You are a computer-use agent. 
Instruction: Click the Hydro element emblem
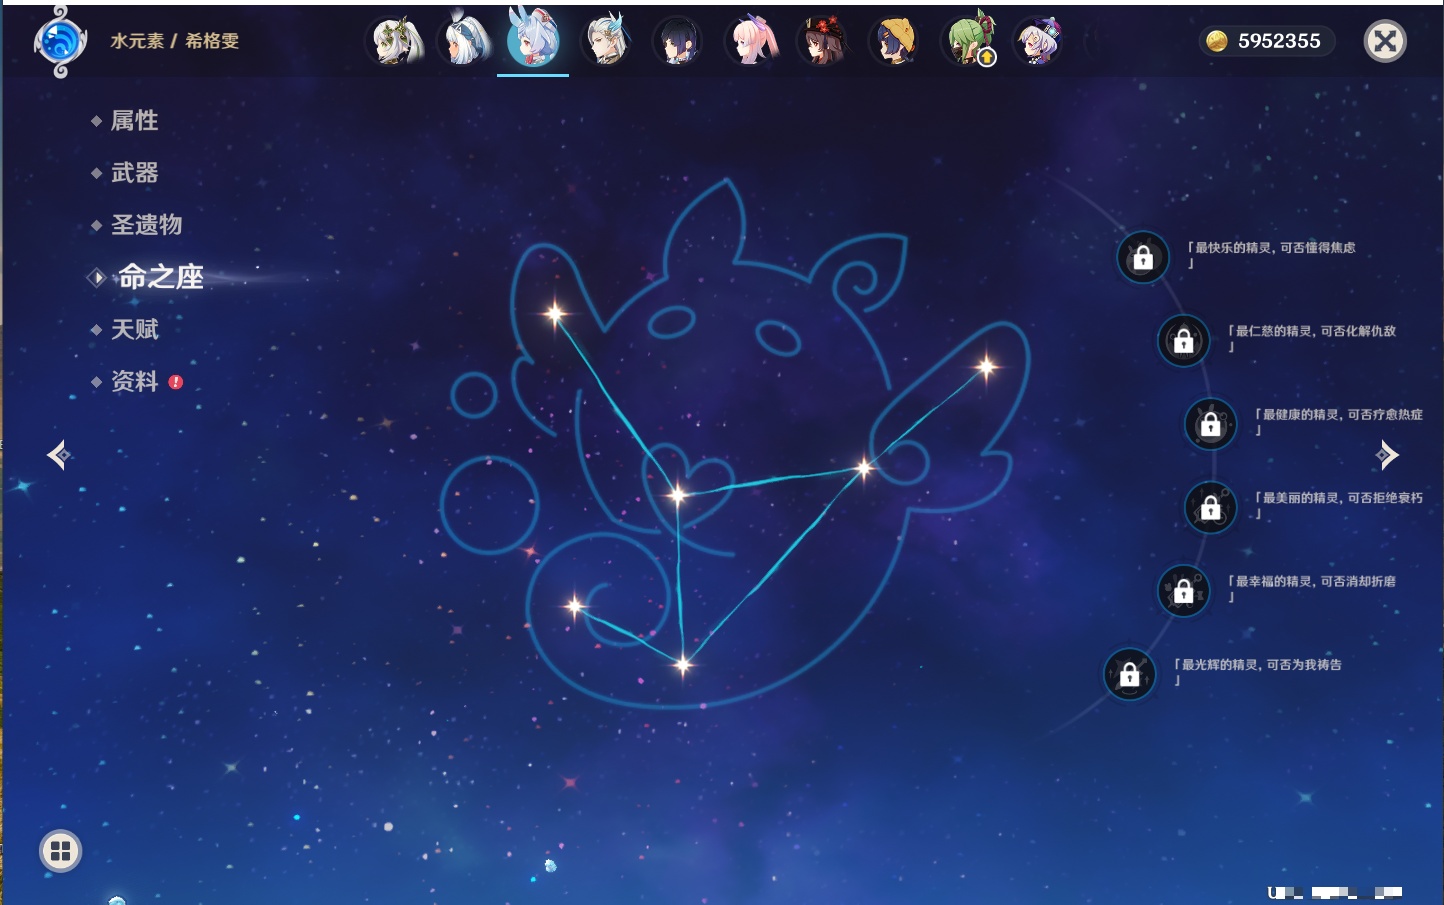click(60, 42)
